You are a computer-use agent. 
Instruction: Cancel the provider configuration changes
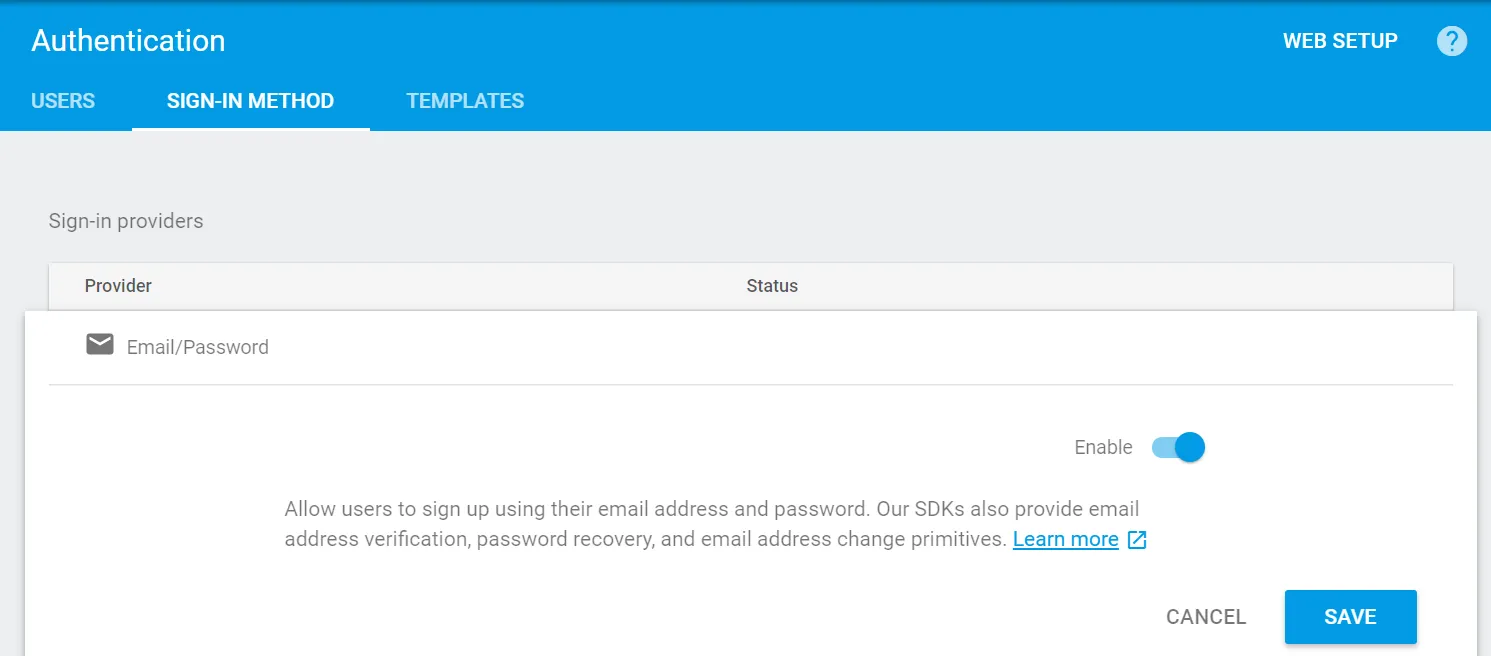click(1206, 617)
